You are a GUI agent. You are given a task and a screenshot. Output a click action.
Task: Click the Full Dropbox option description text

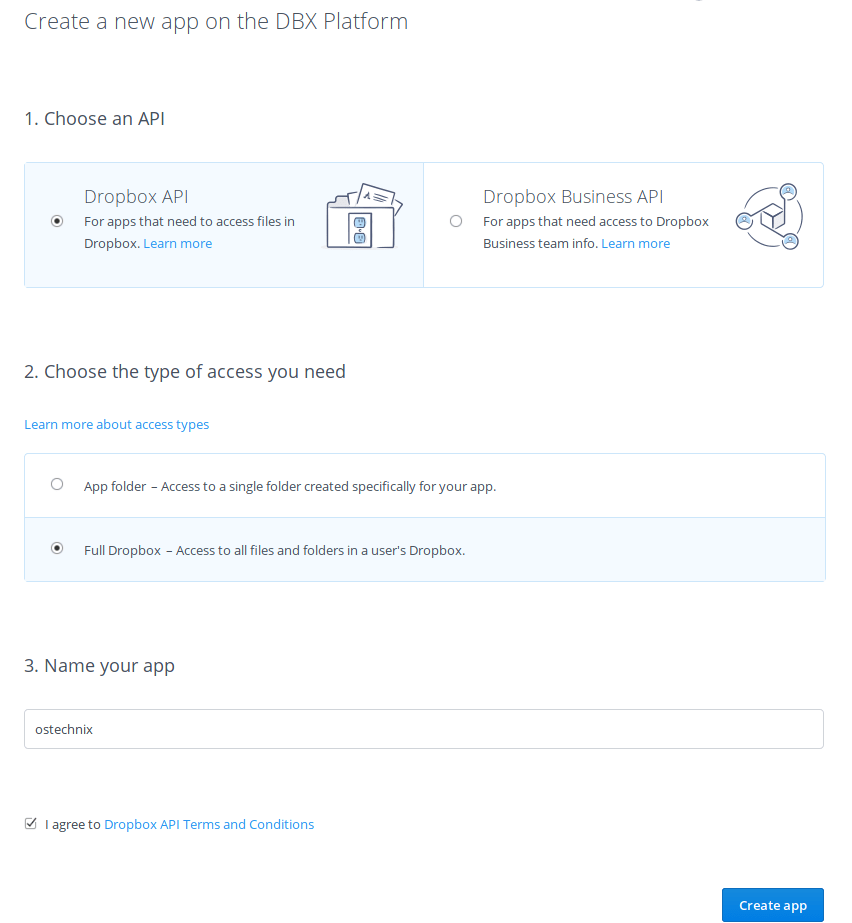coord(274,550)
